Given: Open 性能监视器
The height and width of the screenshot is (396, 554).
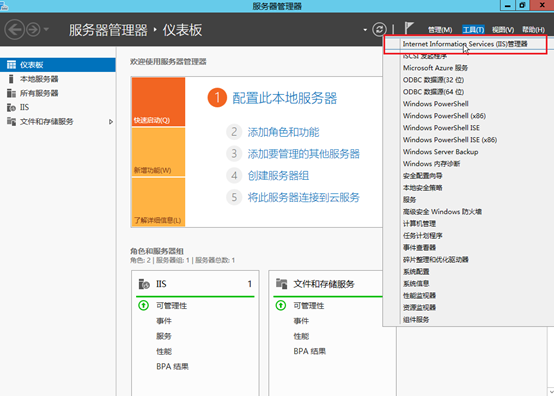Looking at the screenshot, I should tap(419, 296).
